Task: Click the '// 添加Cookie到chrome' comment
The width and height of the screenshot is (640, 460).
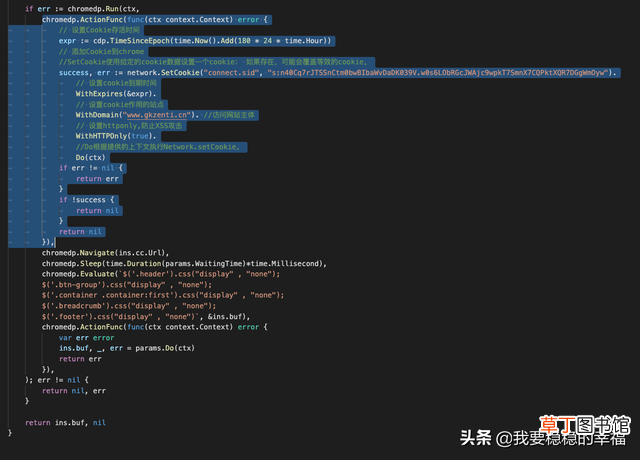Action: [102, 51]
